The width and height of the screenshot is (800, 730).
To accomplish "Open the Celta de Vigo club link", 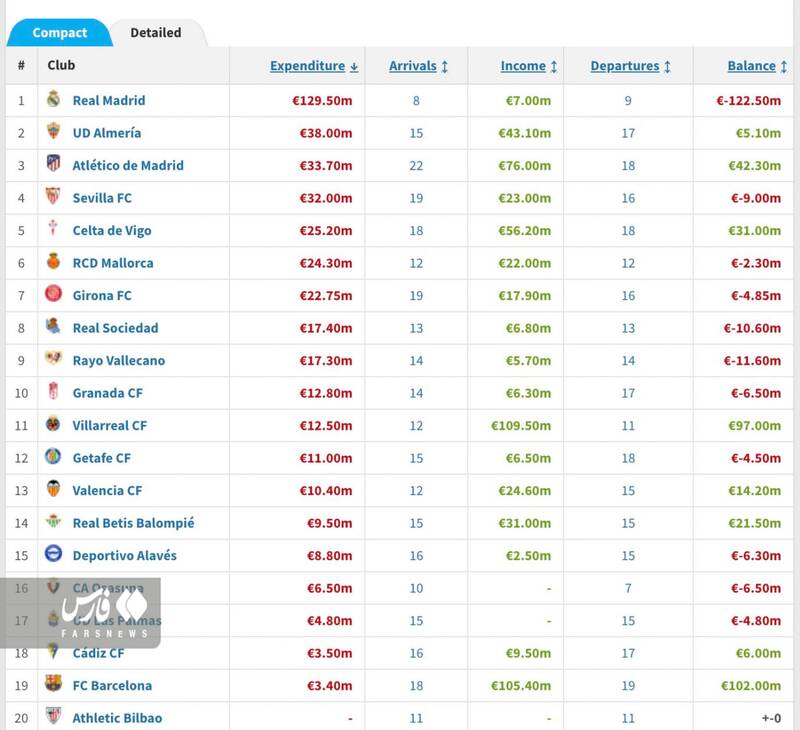I will click(x=112, y=230).
